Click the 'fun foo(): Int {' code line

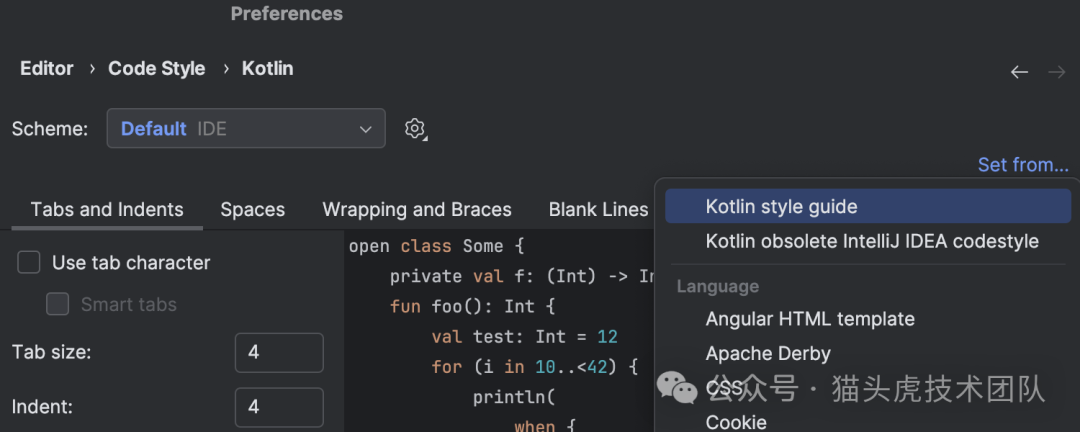point(472,306)
